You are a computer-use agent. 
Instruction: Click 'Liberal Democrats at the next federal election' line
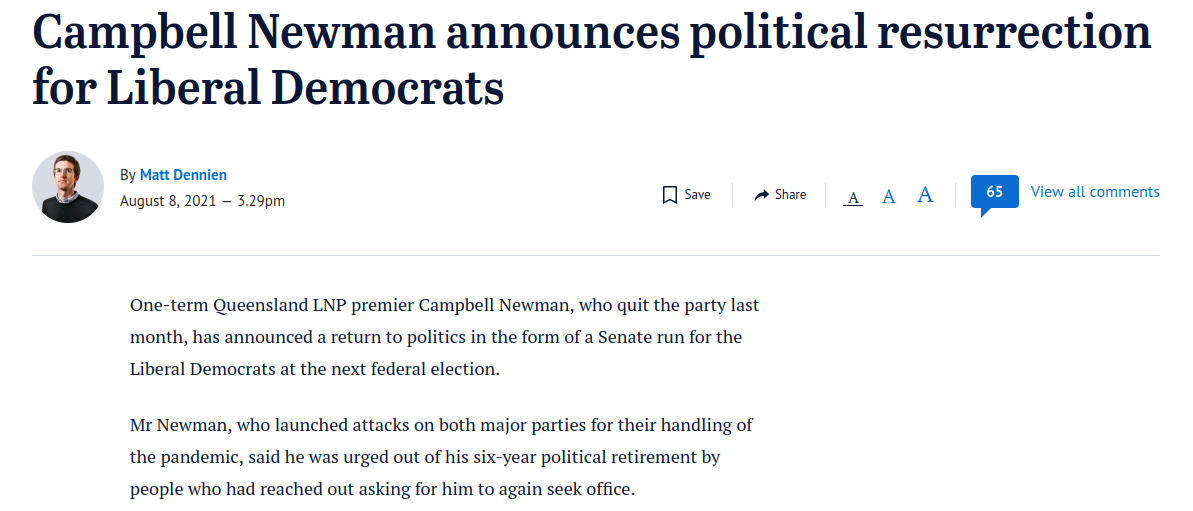[315, 370]
